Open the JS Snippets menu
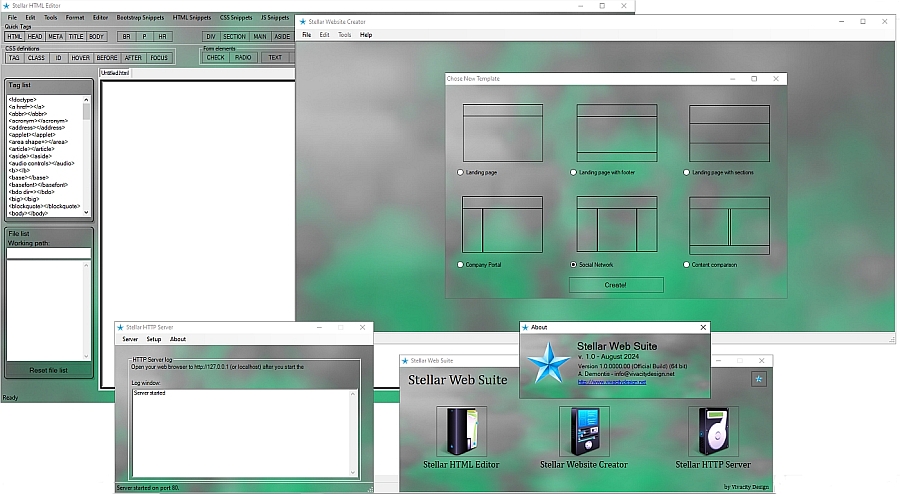This screenshot has height=494, width=900. point(275,18)
